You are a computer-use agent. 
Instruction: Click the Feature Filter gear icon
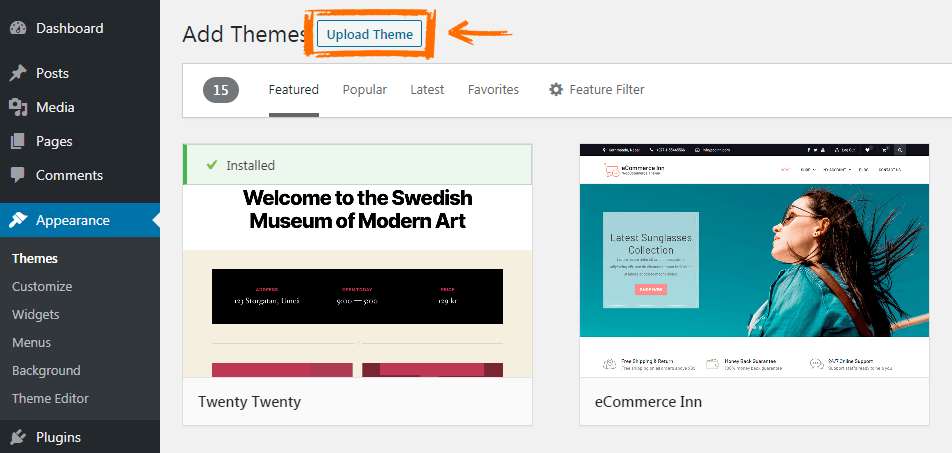coord(556,90)
